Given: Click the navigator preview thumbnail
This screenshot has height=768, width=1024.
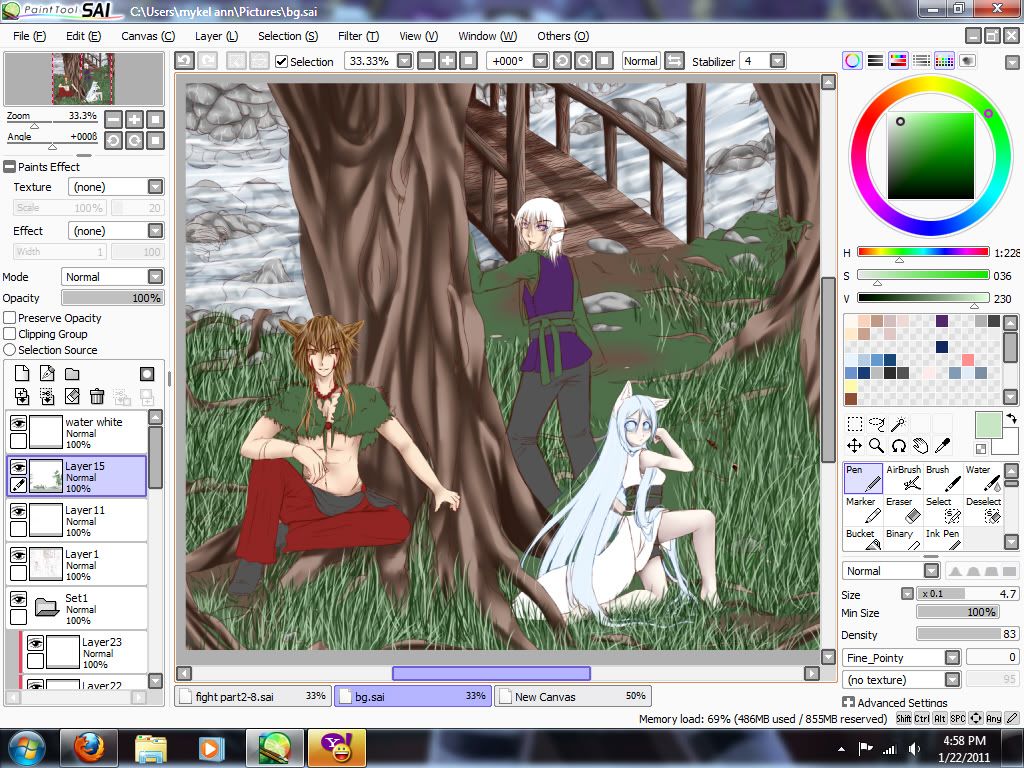Looking at the screenshot, I should (84, 79).
